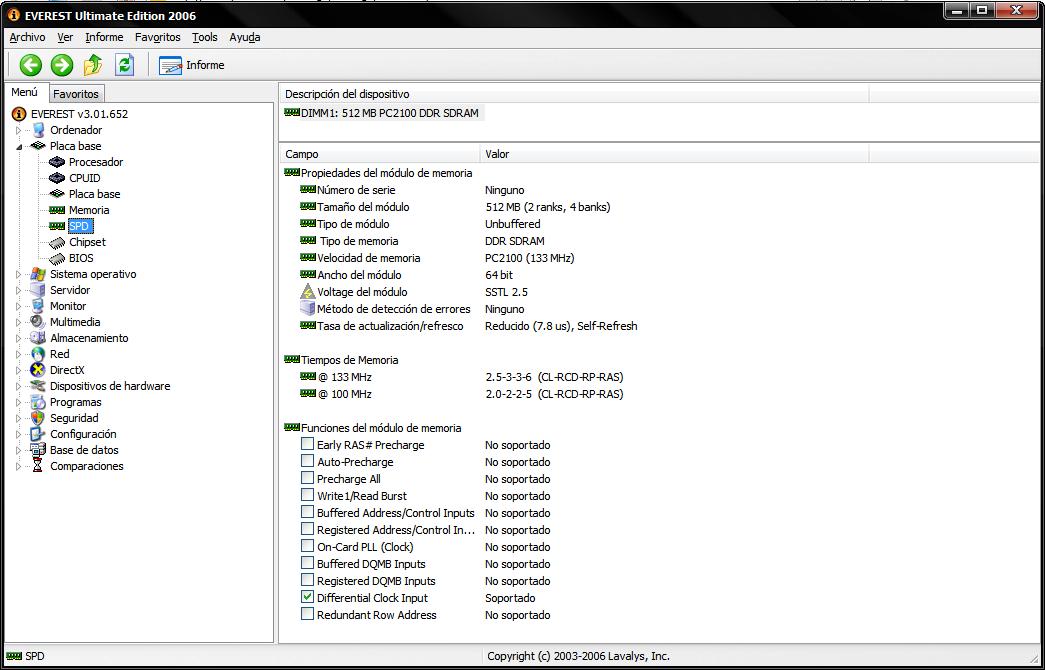Open the Ver menu
1045x670 pixels.
[65, 37]
